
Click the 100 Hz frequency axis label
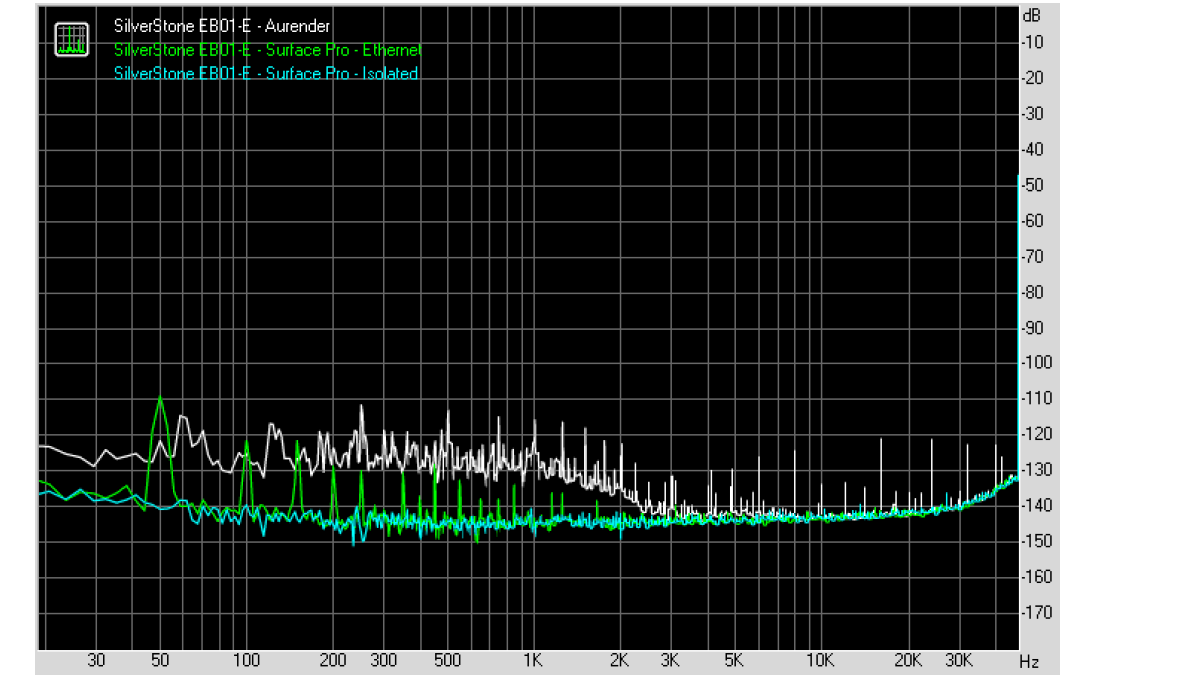(x=246, y=661)
